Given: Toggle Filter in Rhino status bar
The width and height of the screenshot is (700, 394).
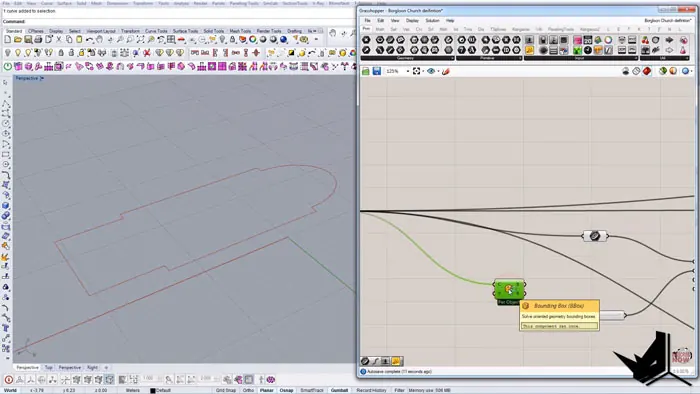Looking at the screenshot, I should click(399, 390).
